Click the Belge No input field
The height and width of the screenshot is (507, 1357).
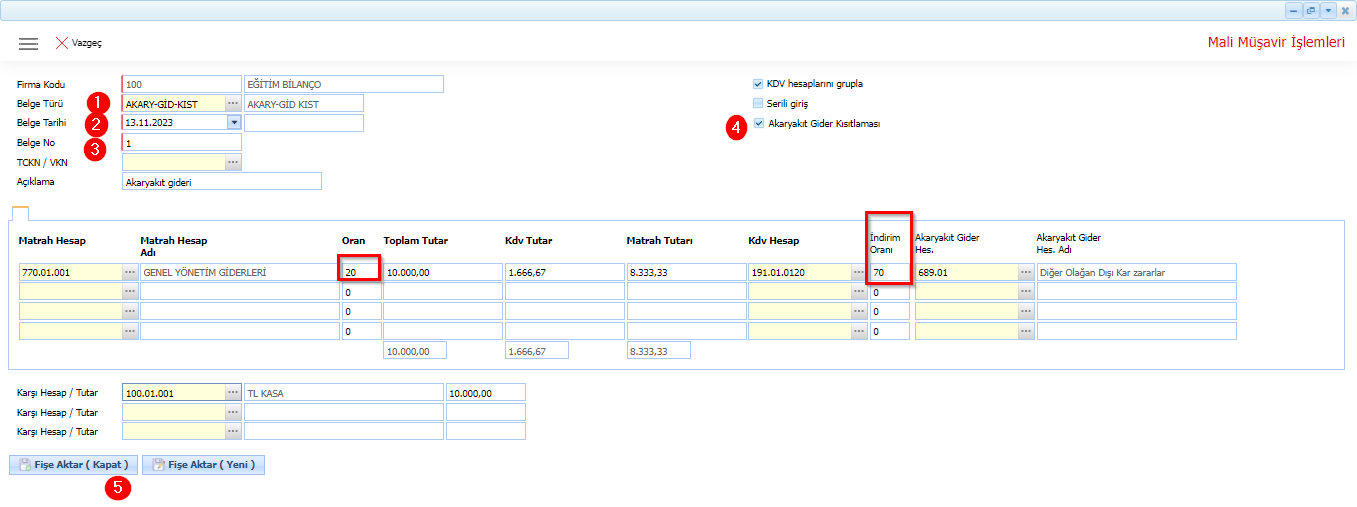pos(182,142)
